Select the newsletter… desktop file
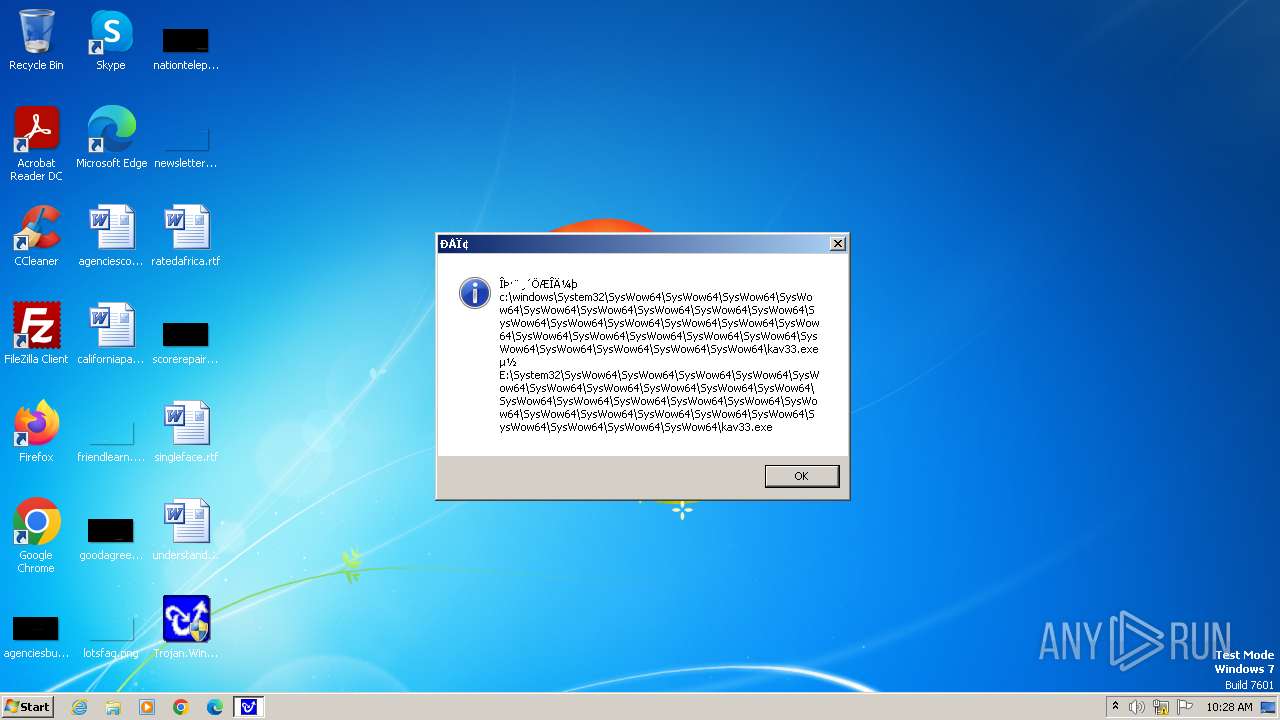This screenshot has width=1280, height=720. pyautogui.click(x=186, y=145)
